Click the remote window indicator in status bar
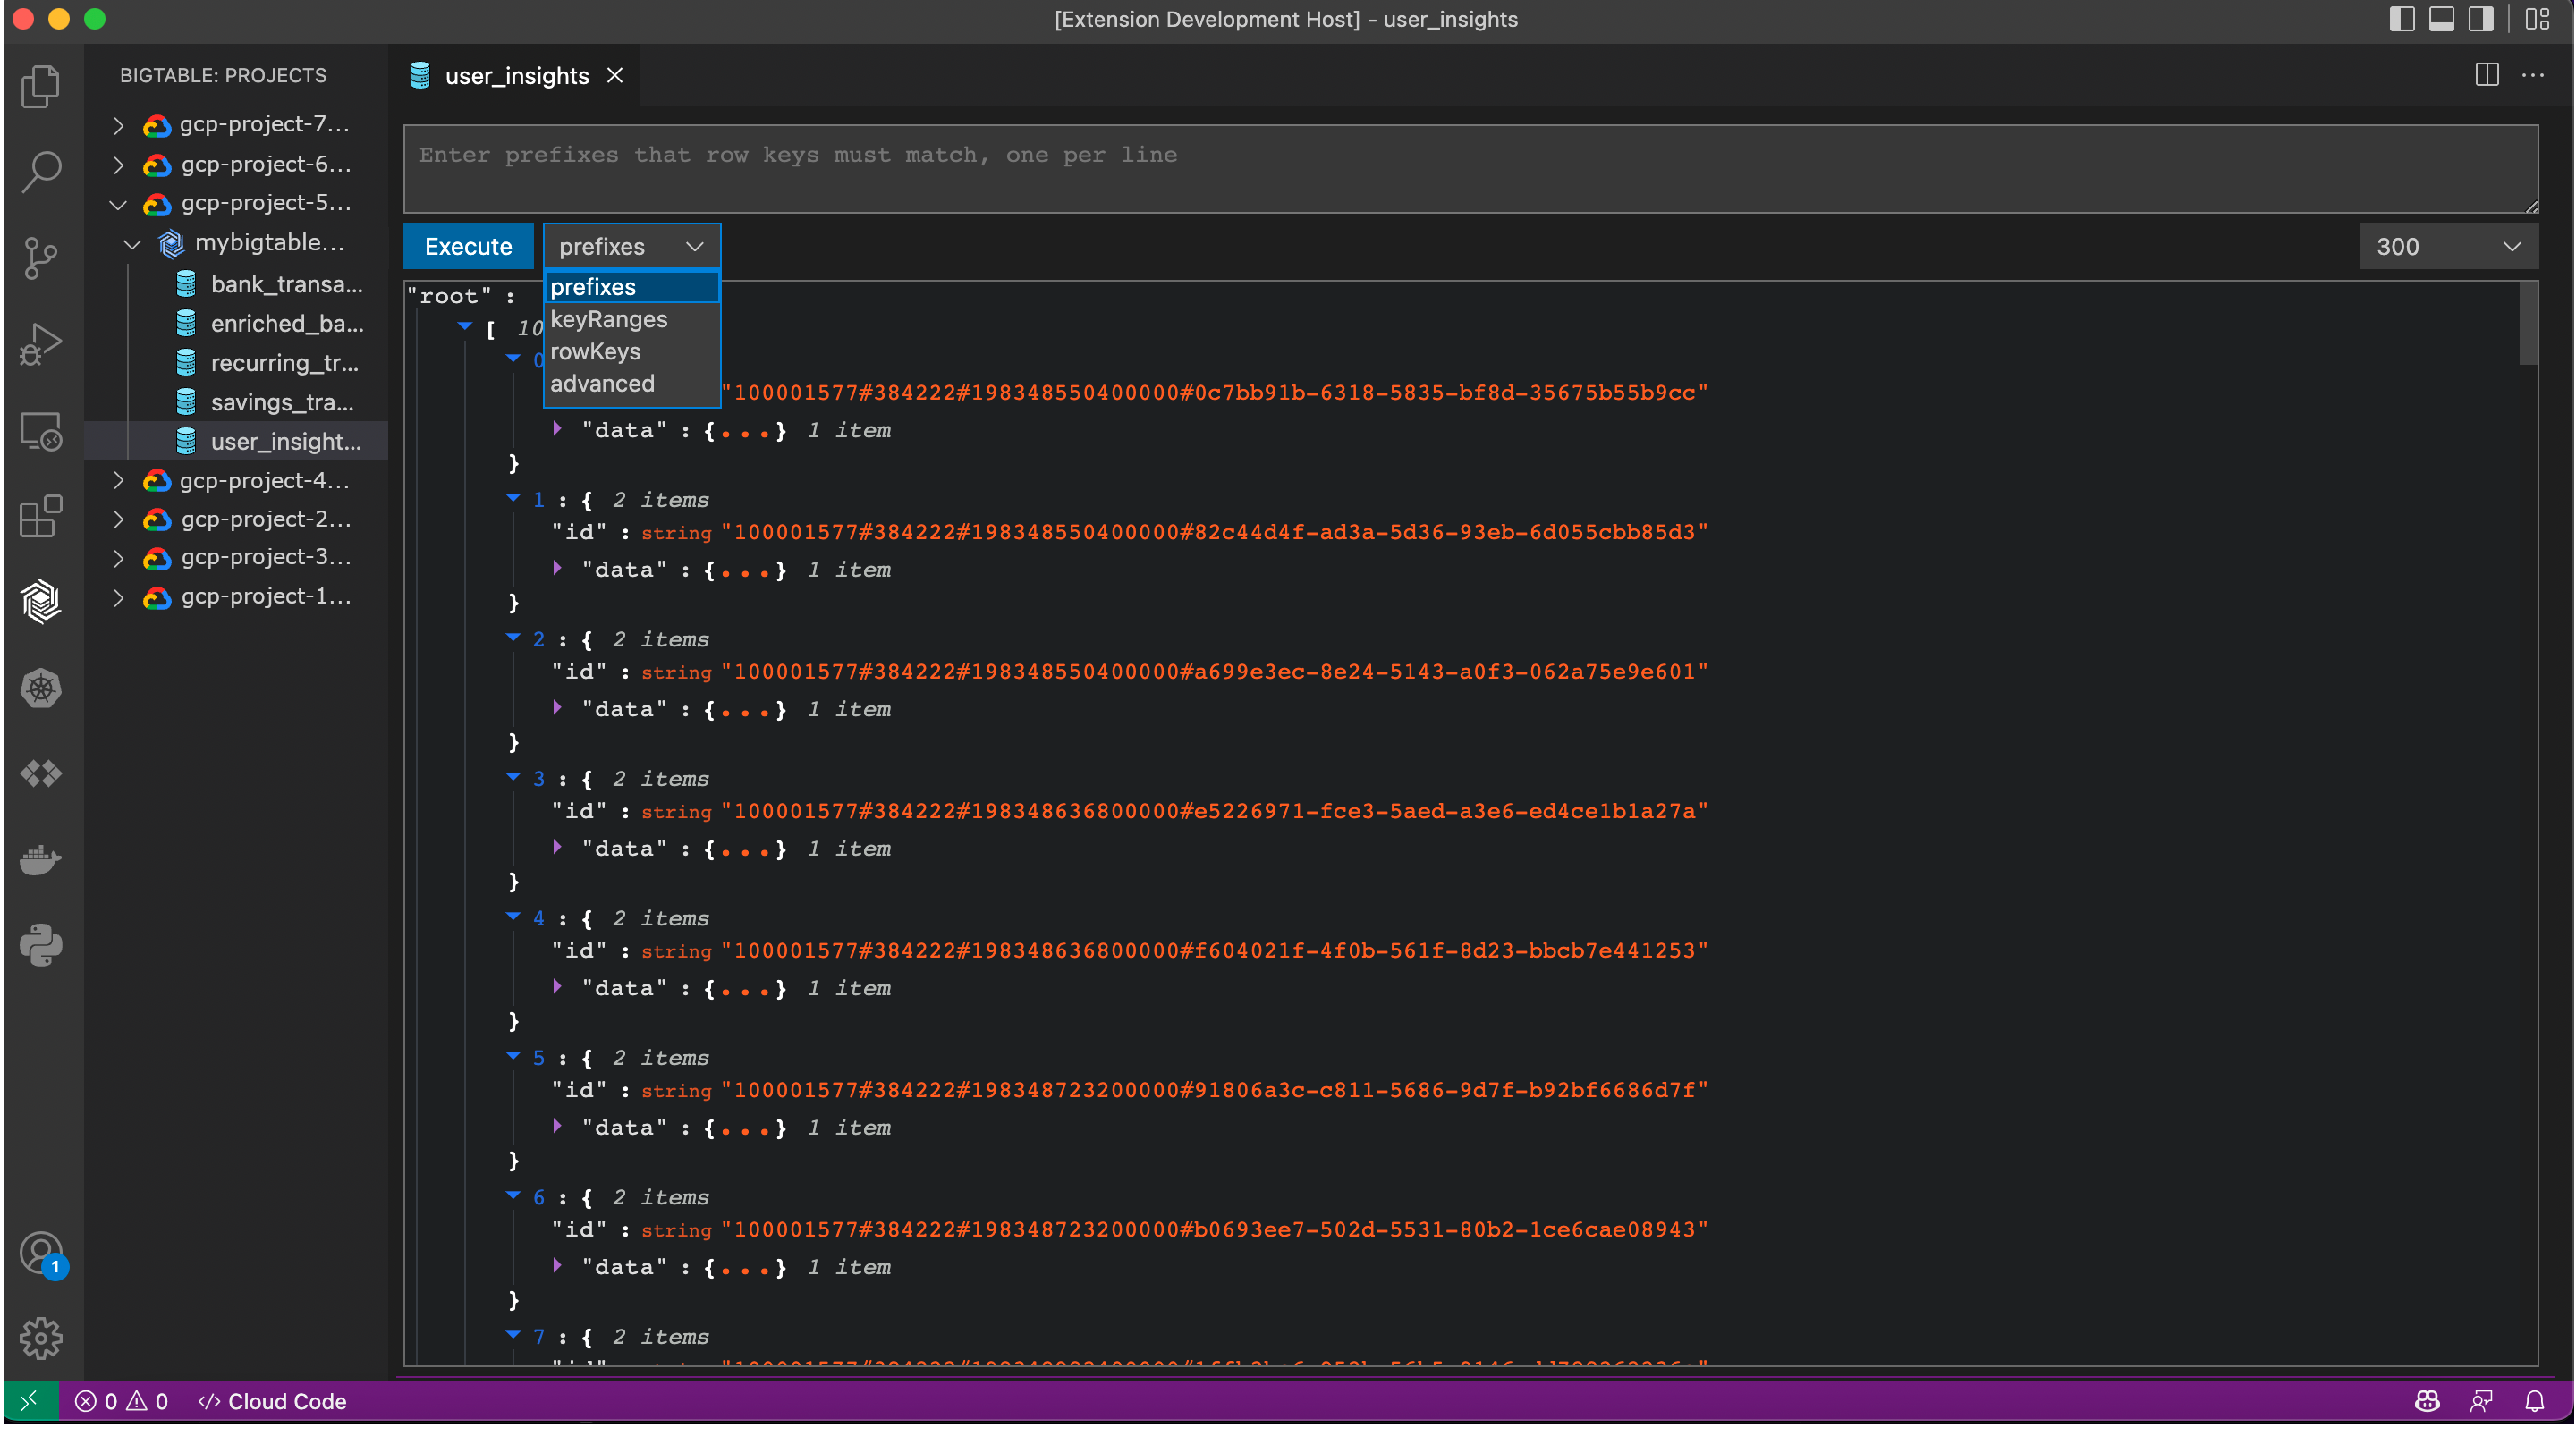The height and width of the screenshot is (1436, 2576). tap(30, 1401)
